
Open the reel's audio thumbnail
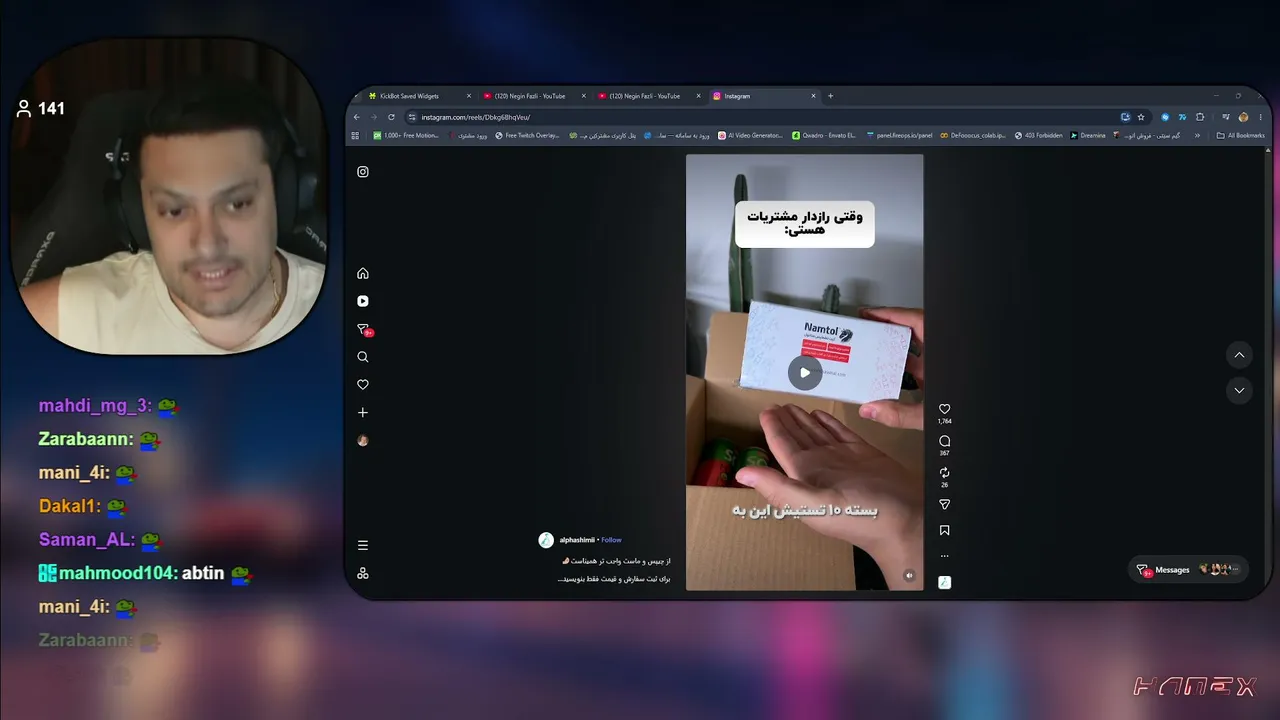(945, 582)
